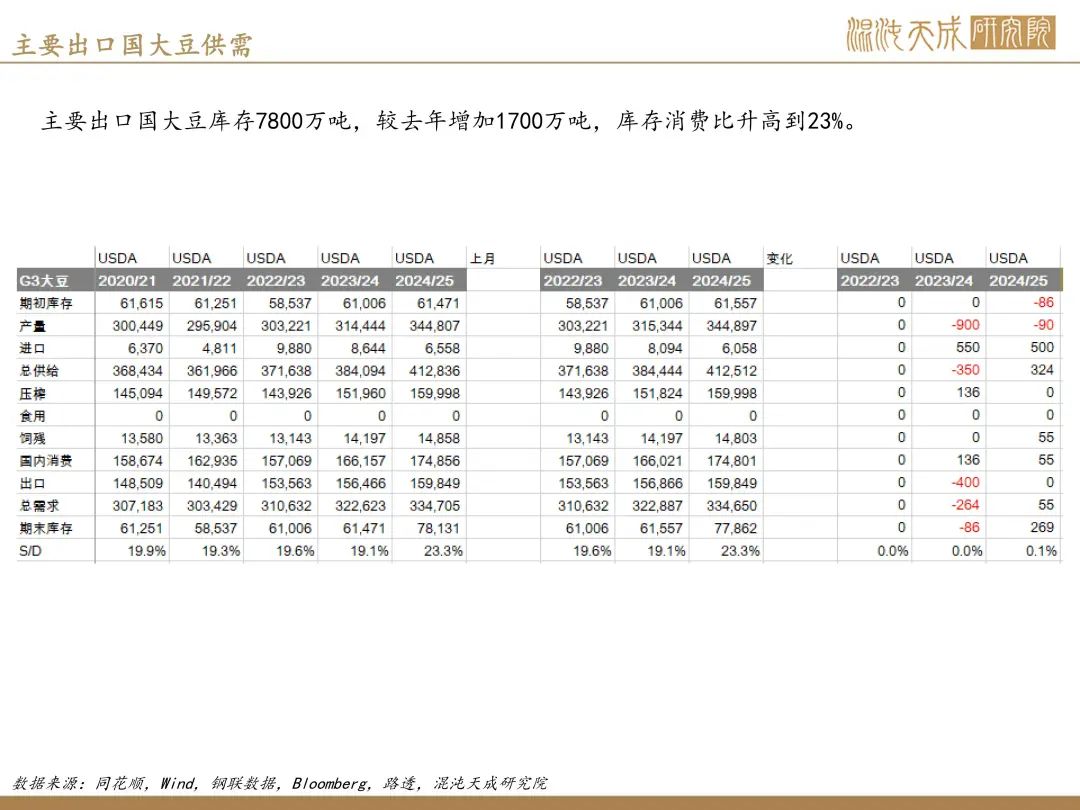1080x810 pixels.
Task: Select the 期末库存 row label
Action: [x=45, y=528]
